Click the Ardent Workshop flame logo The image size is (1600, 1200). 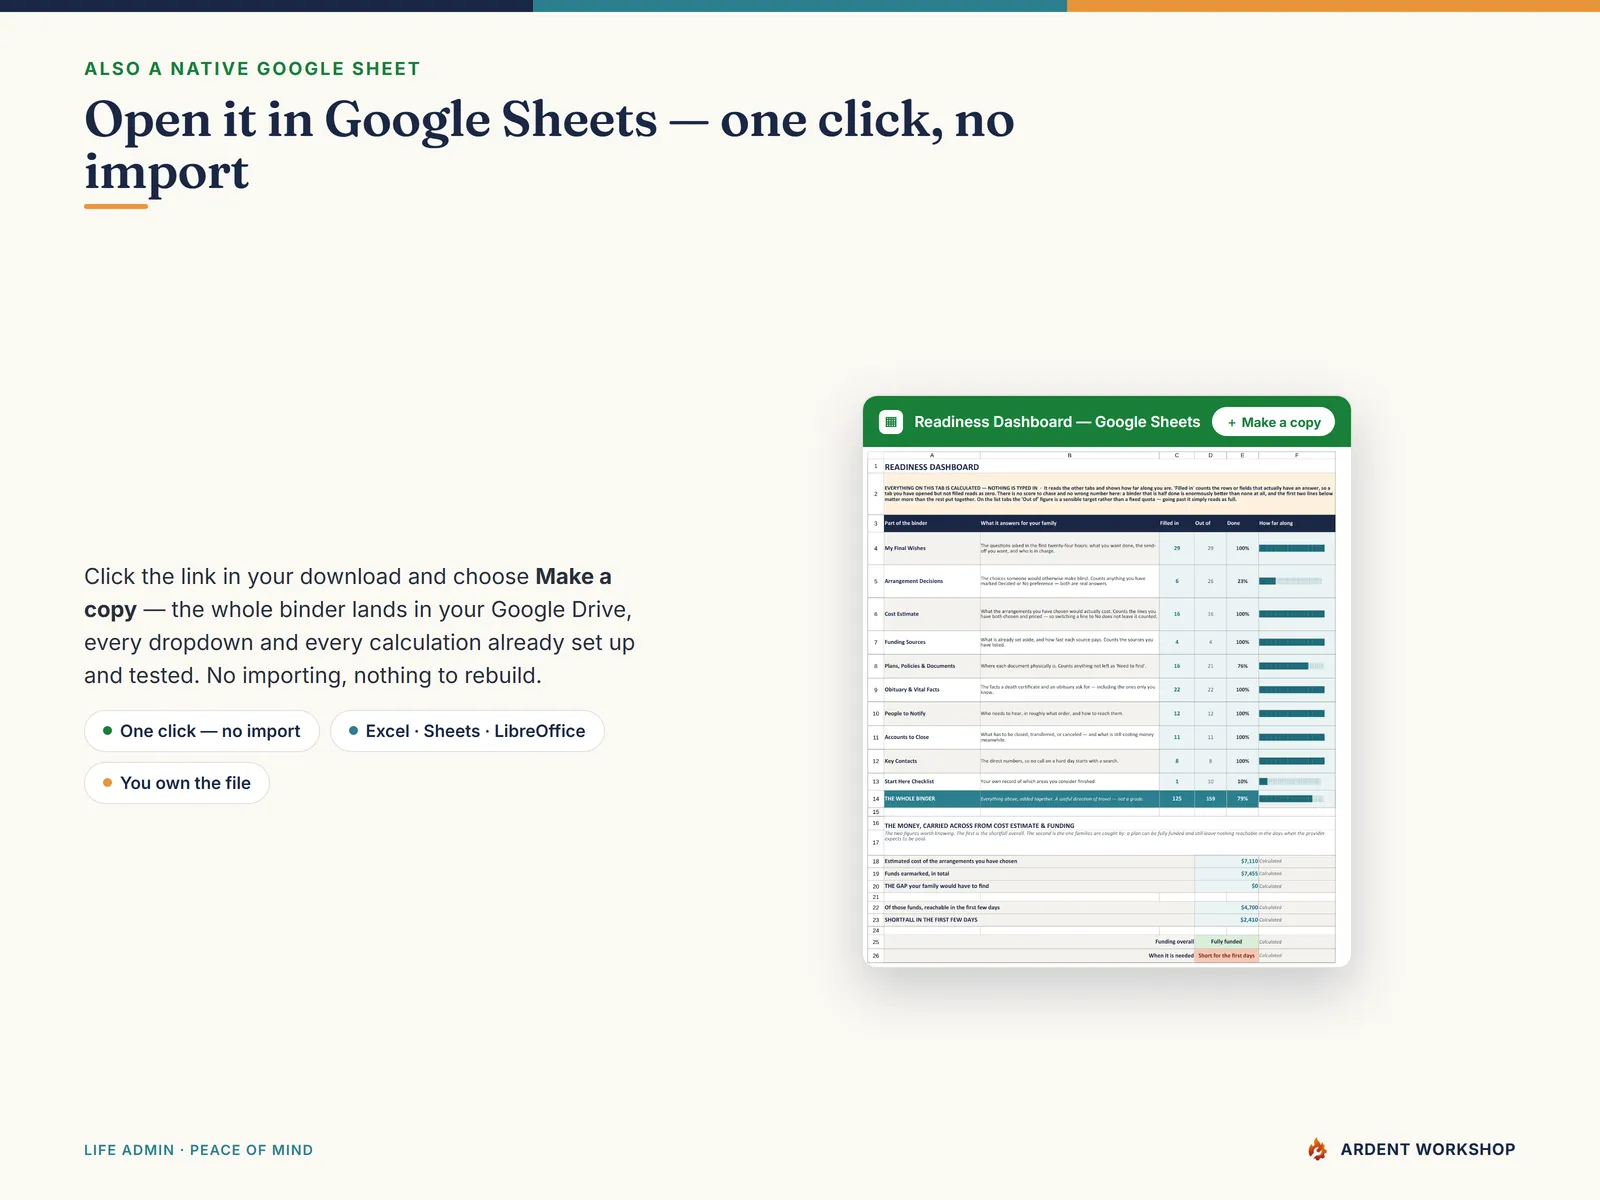click(x=1317, y=1149)
